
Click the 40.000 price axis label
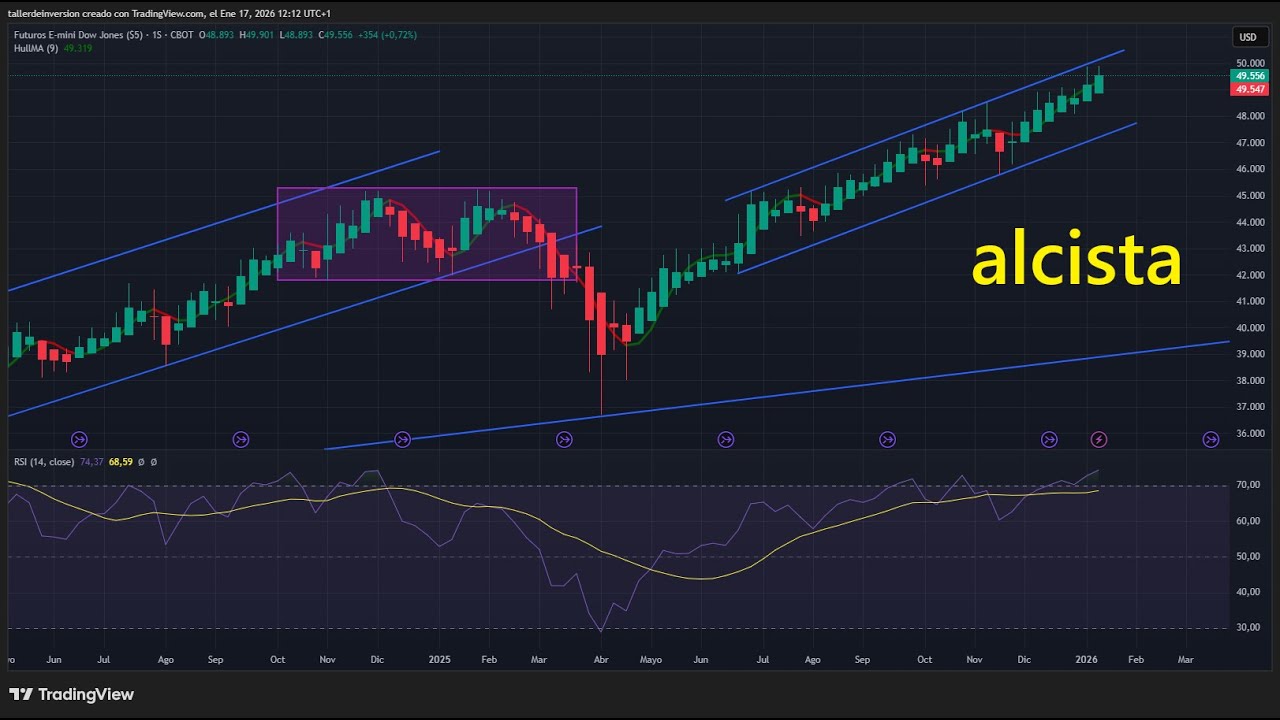(1250, 328)
